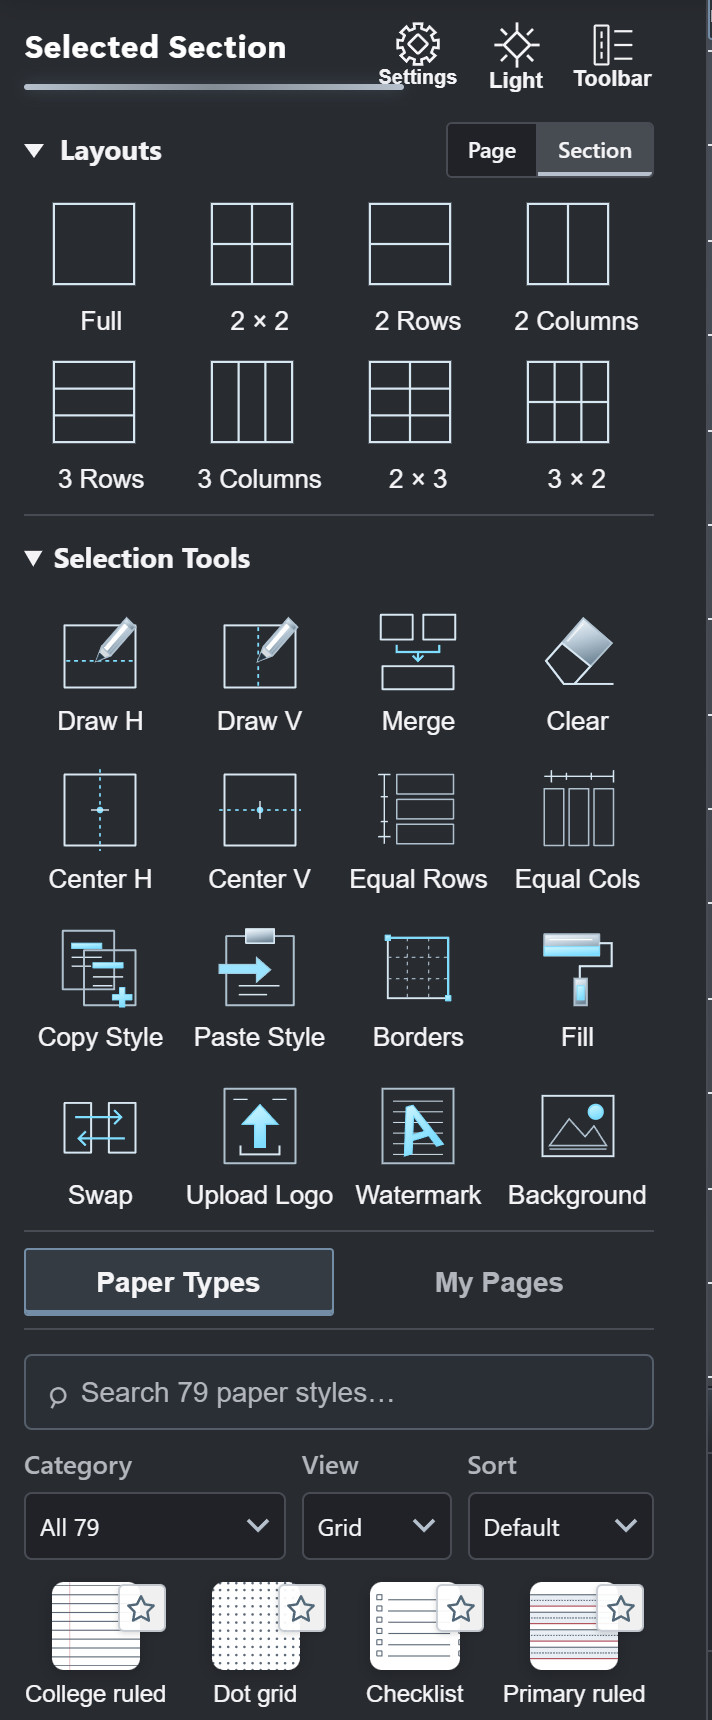The width and height of the screenshot is (712, 1720).
Task: Star the Dot grid paper style
Action: [301, 1609]
